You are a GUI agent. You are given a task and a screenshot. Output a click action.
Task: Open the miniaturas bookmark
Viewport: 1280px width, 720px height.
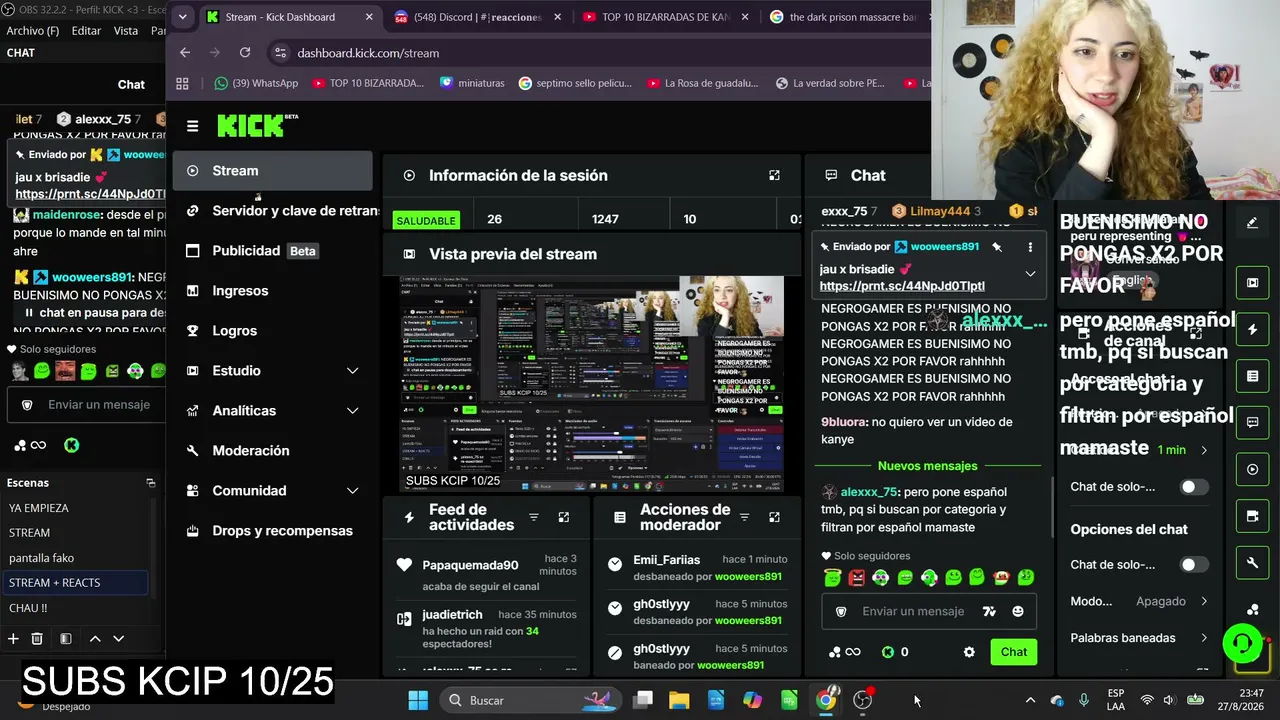click(472, 83)
